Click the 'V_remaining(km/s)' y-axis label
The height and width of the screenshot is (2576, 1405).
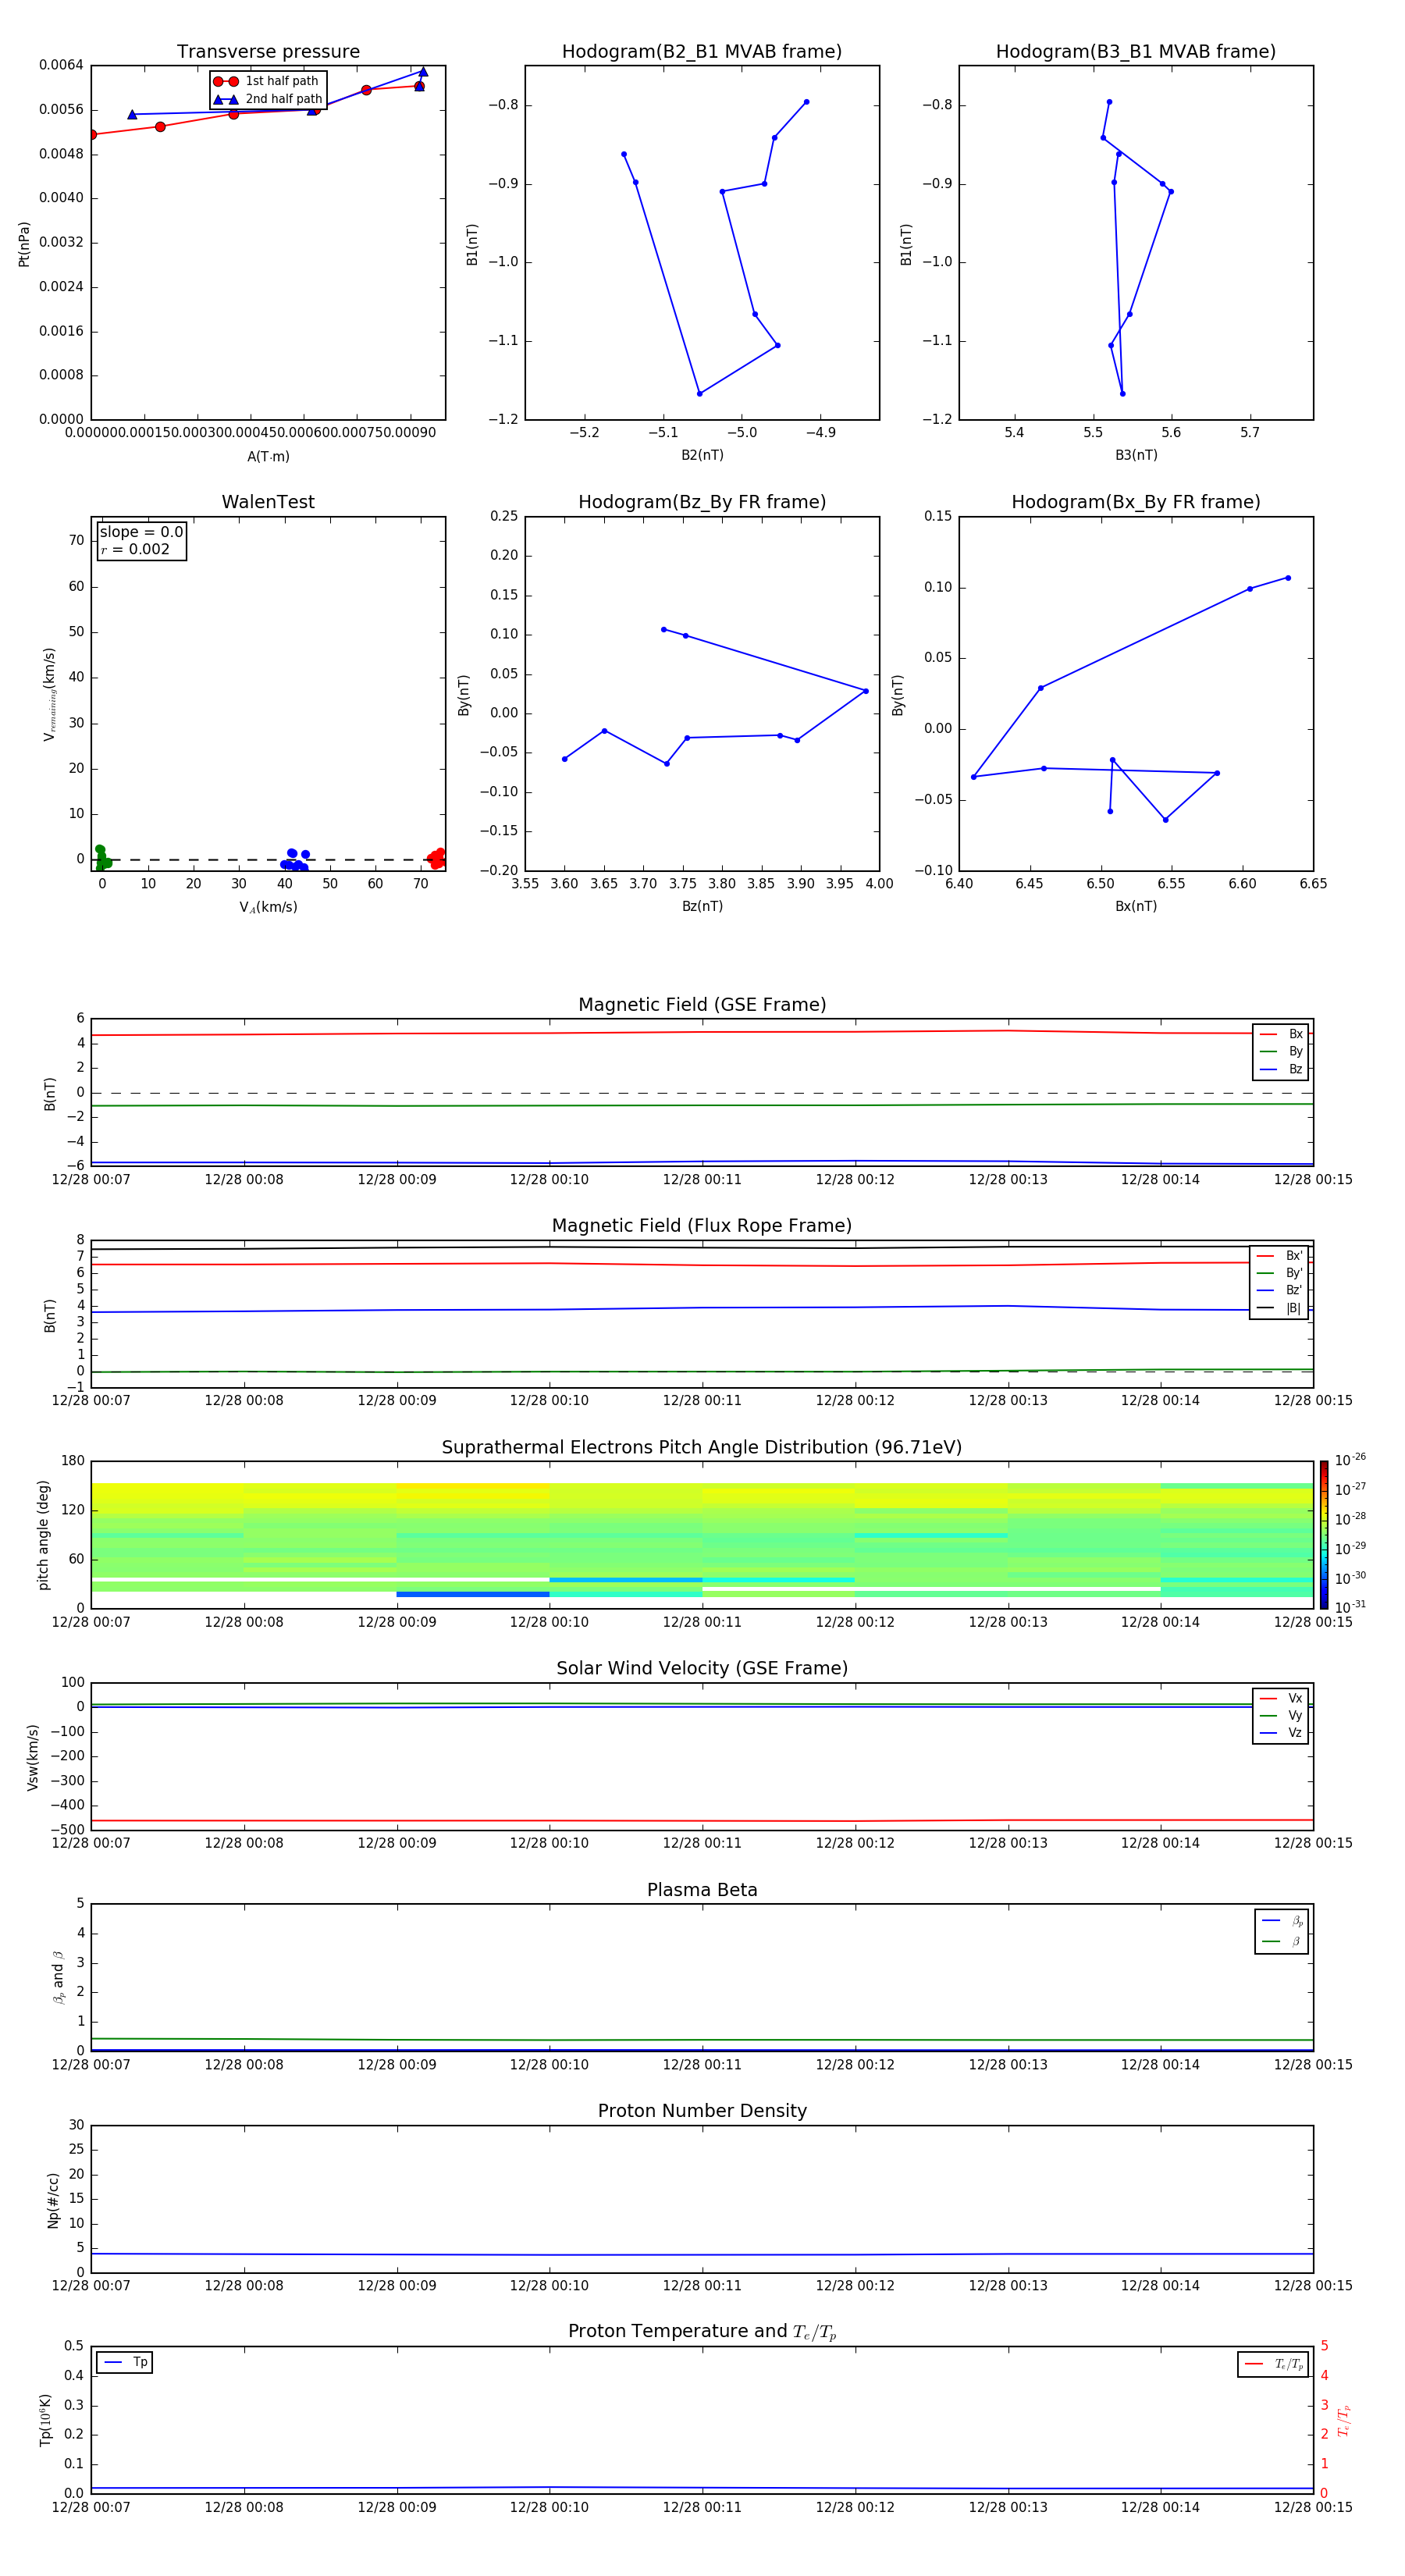[x=49, y=694]
